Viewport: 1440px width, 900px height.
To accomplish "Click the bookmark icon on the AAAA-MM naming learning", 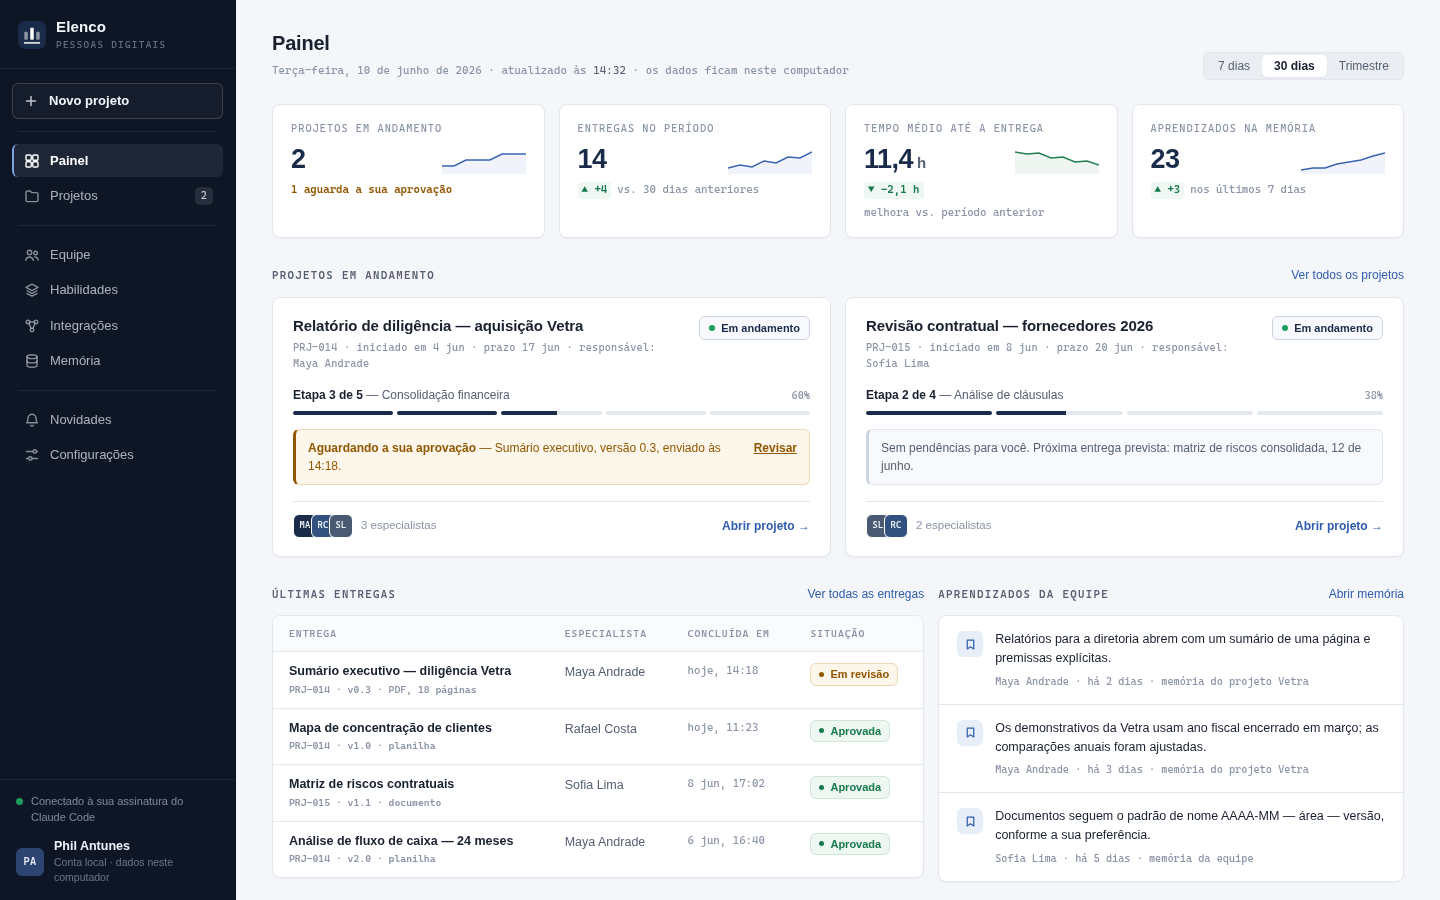I will pos(970,821).
